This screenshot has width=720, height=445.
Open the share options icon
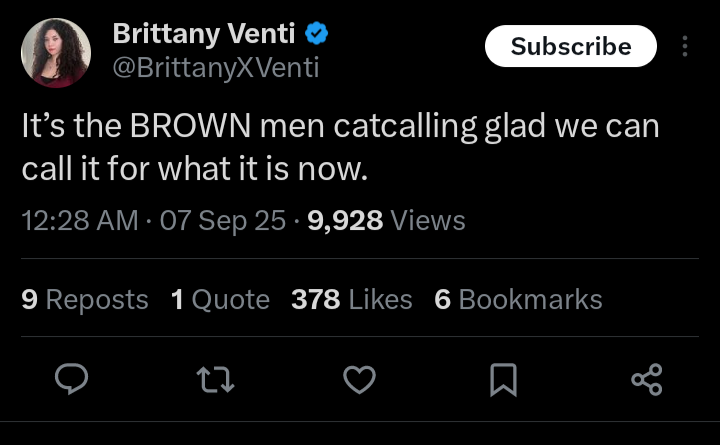(x=646, y=379)
